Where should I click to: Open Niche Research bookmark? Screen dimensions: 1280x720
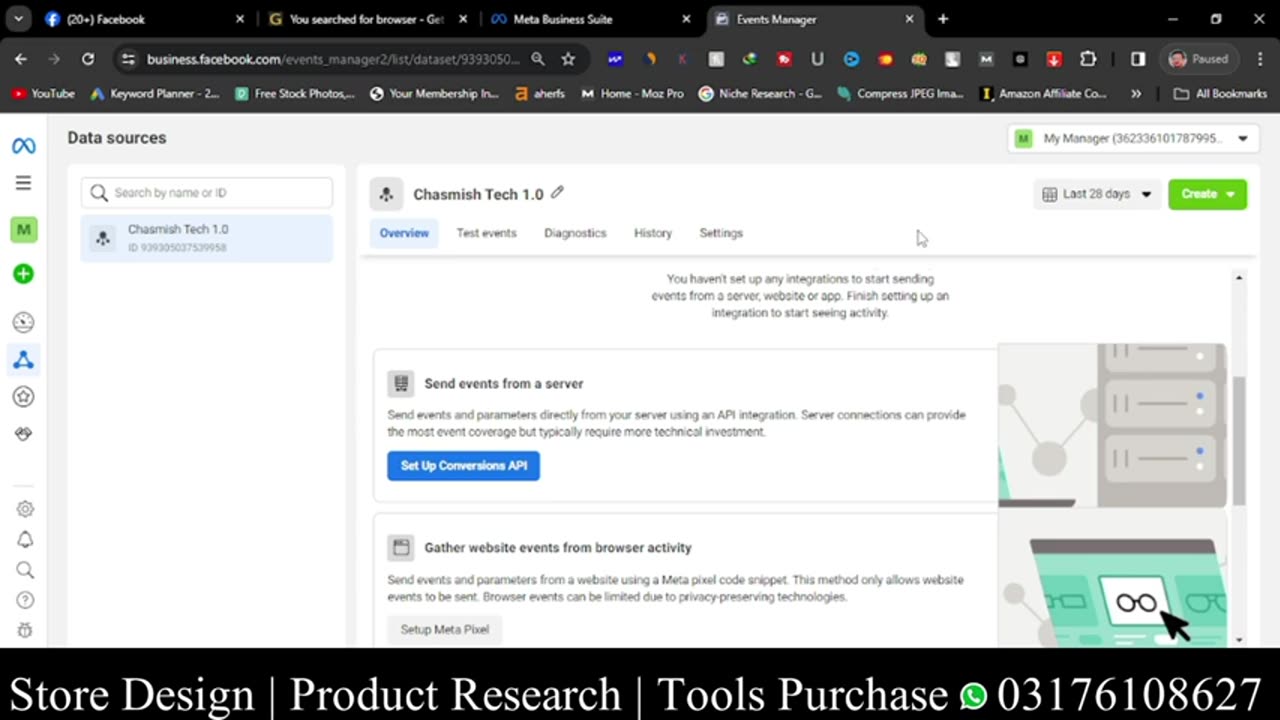coord(760,93)
